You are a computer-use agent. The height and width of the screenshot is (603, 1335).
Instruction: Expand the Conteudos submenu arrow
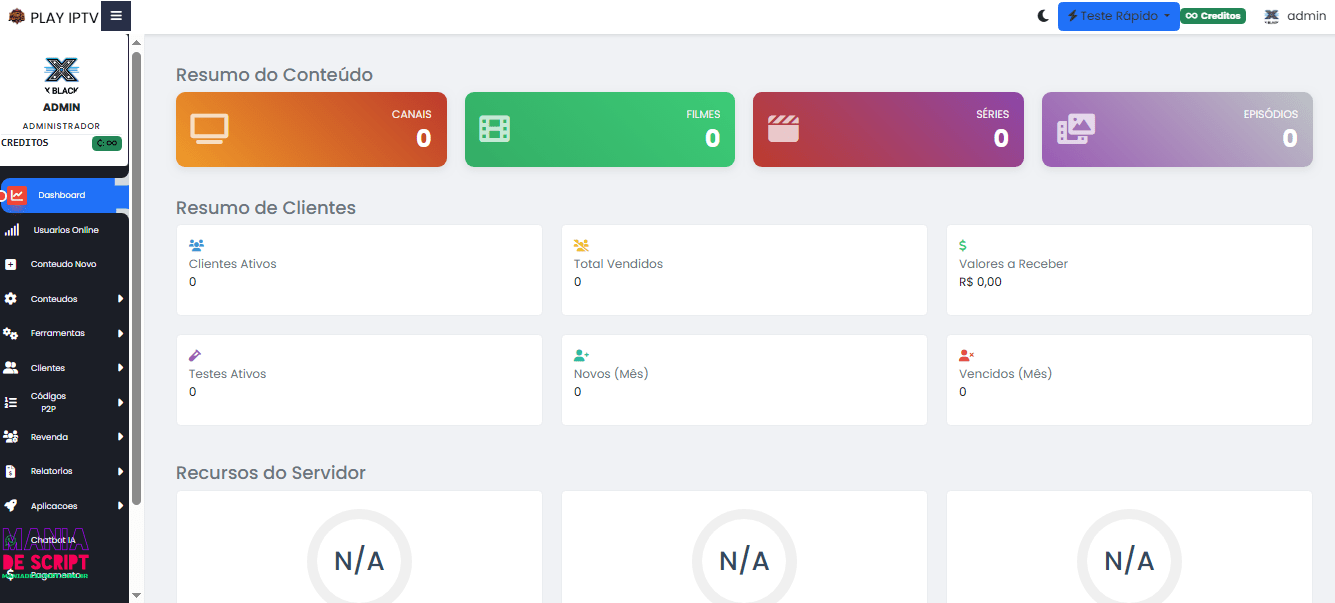[x=120, y=299]
